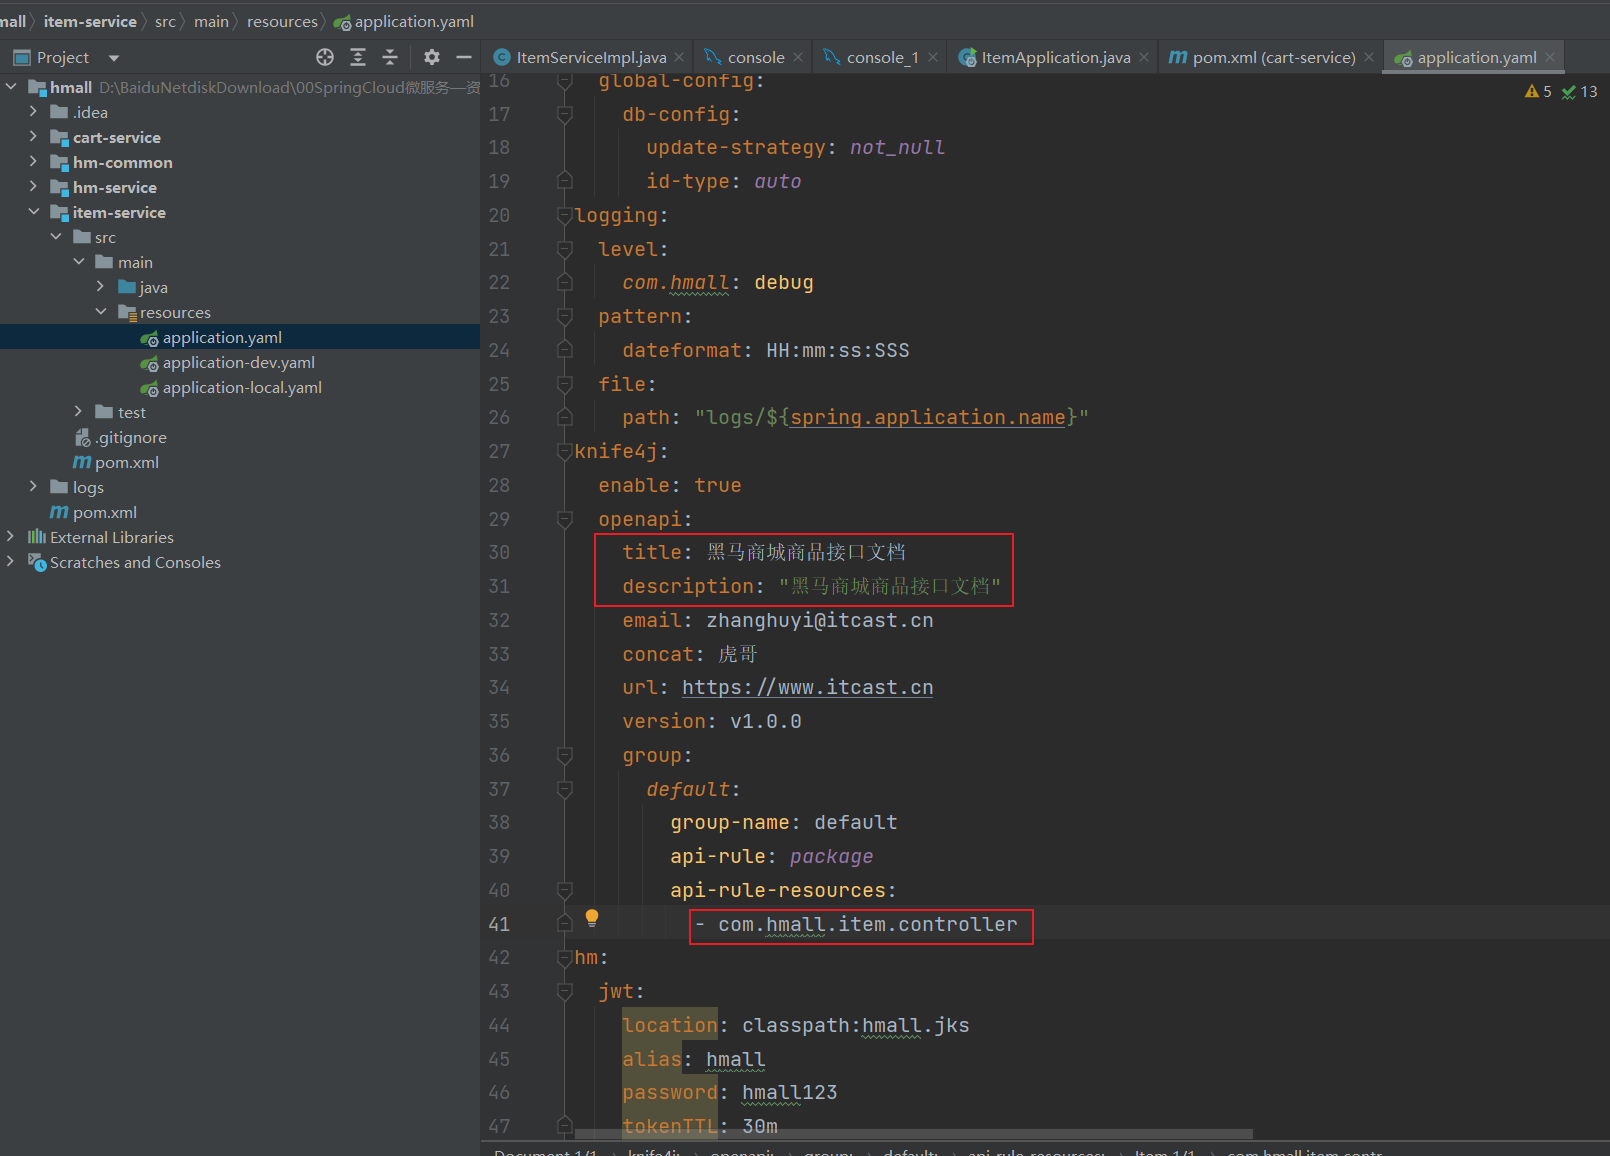
Task: Expand the hm-common module
Action: click(x=33, y=162)
